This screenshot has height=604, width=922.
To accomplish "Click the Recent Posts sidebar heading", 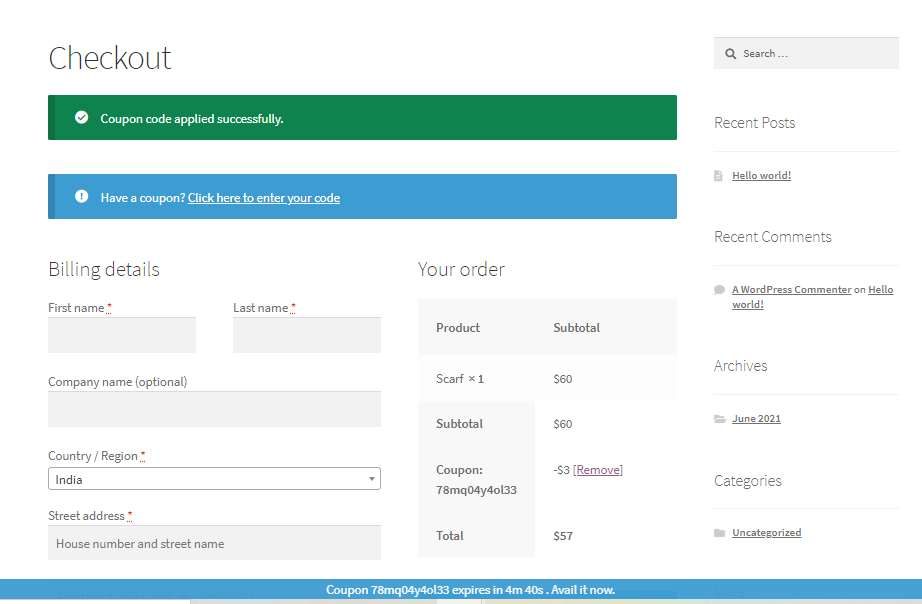I will point(754,122).
